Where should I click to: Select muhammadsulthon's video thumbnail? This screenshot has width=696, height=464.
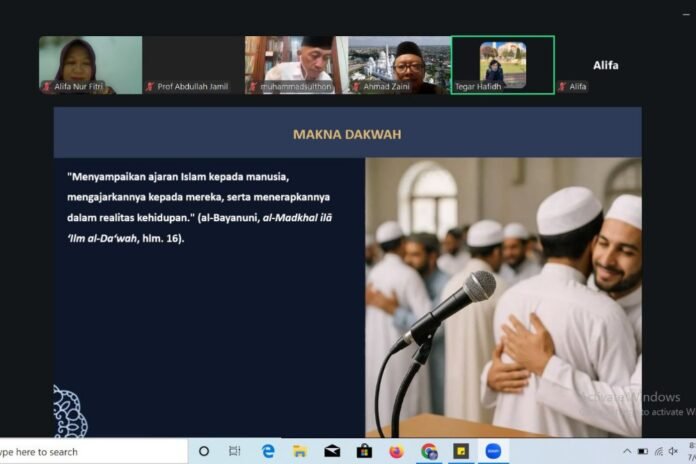[297, 65]
